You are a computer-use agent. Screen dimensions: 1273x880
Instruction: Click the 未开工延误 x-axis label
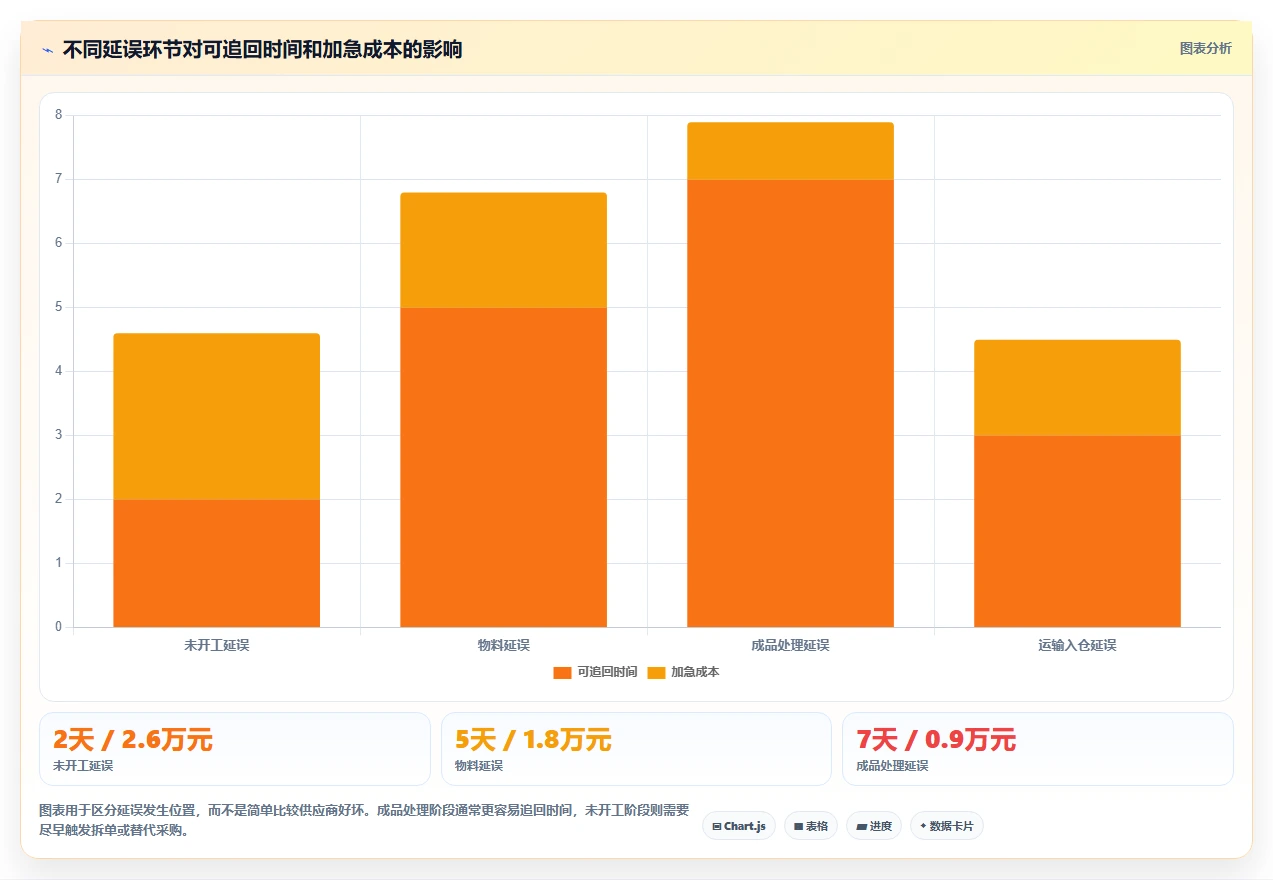pyautogui.click(x=217, y=645)
